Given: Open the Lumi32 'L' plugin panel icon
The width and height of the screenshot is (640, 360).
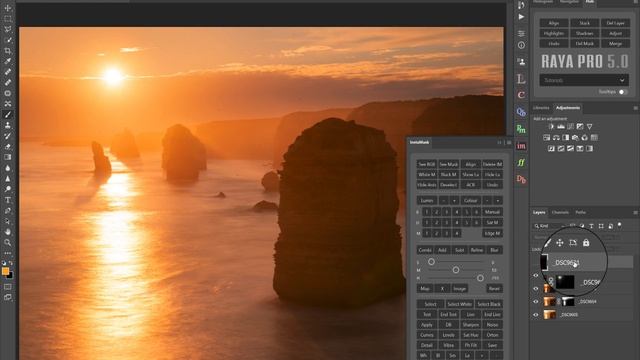Looking at the screenshot, I should [x=521, y=79].
